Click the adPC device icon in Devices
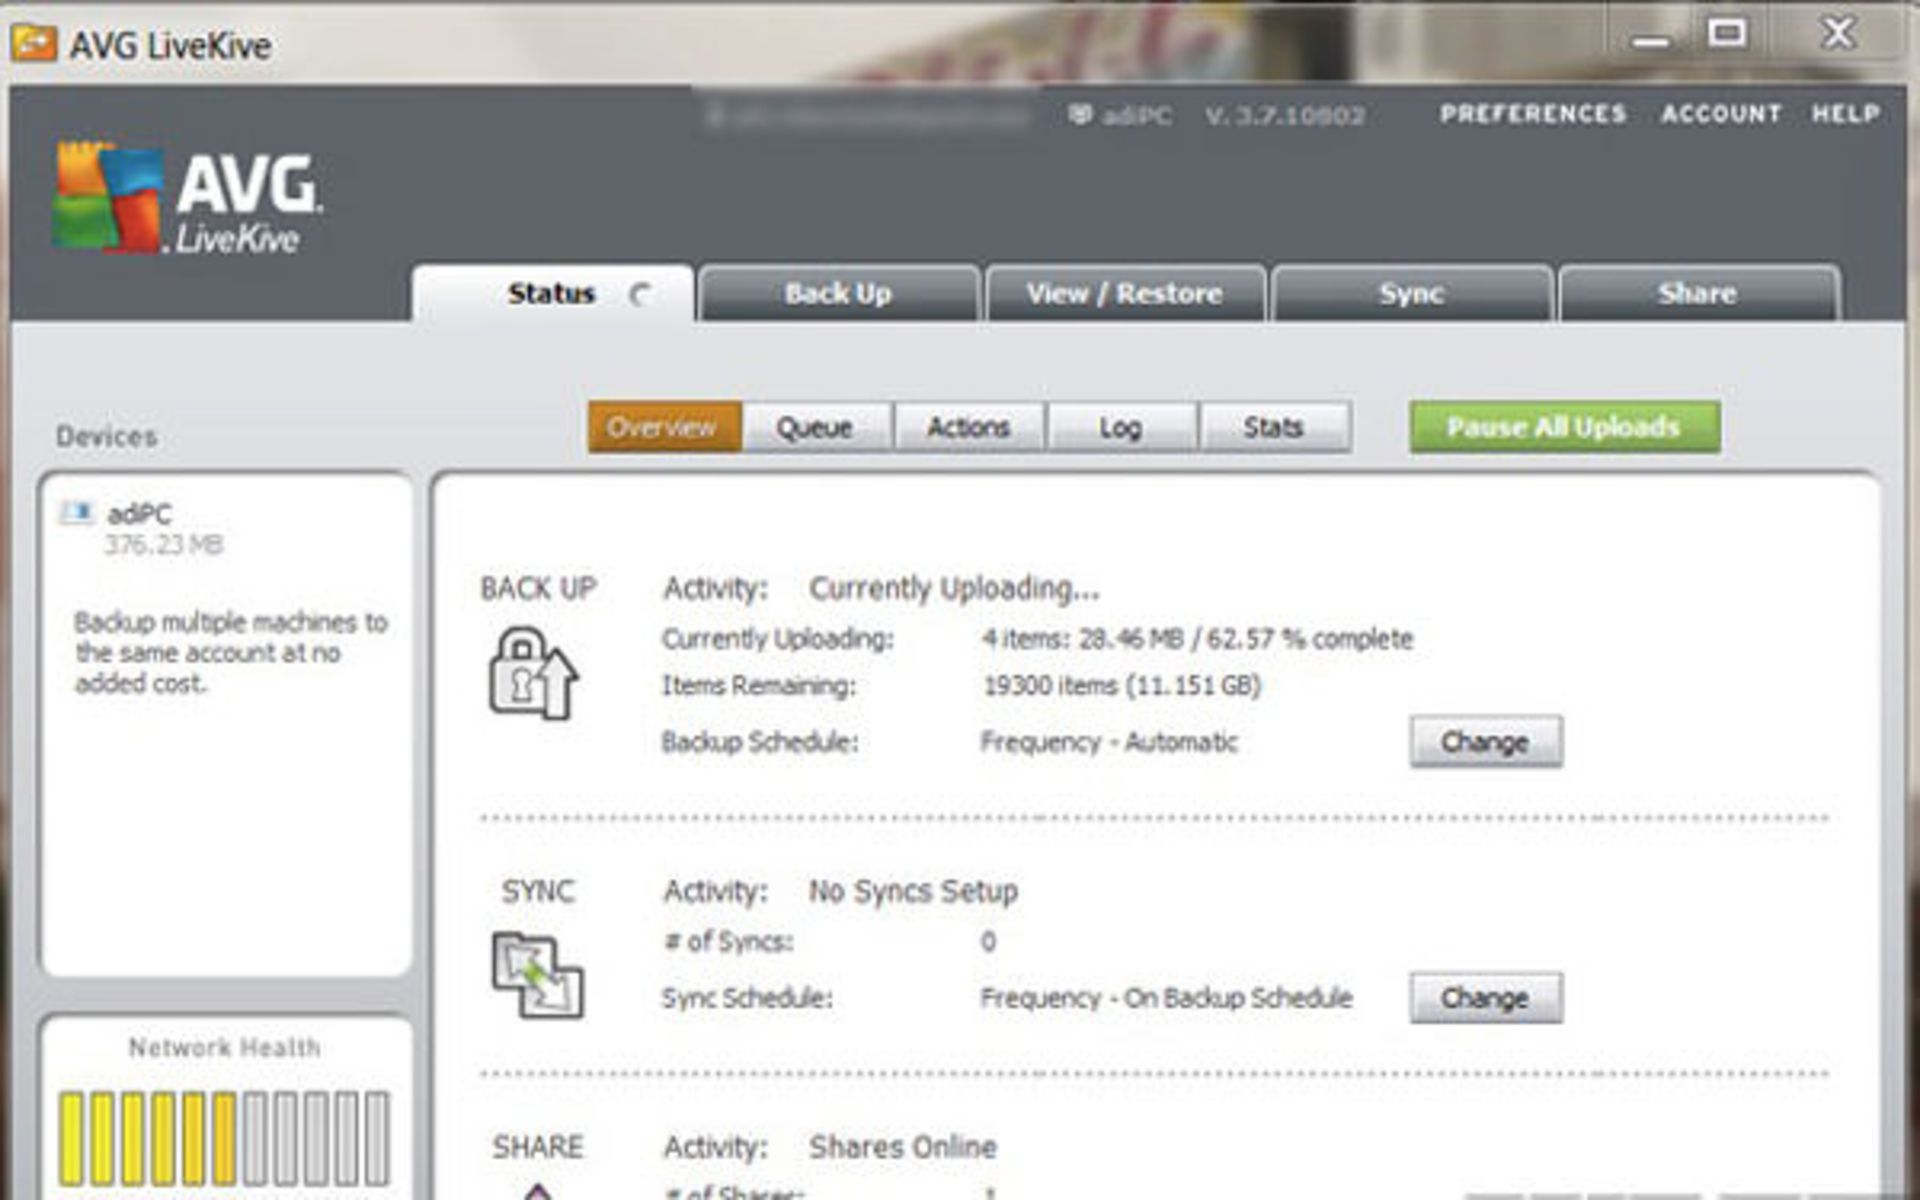Screen dimensions: 1920x1200 (77, 513)
